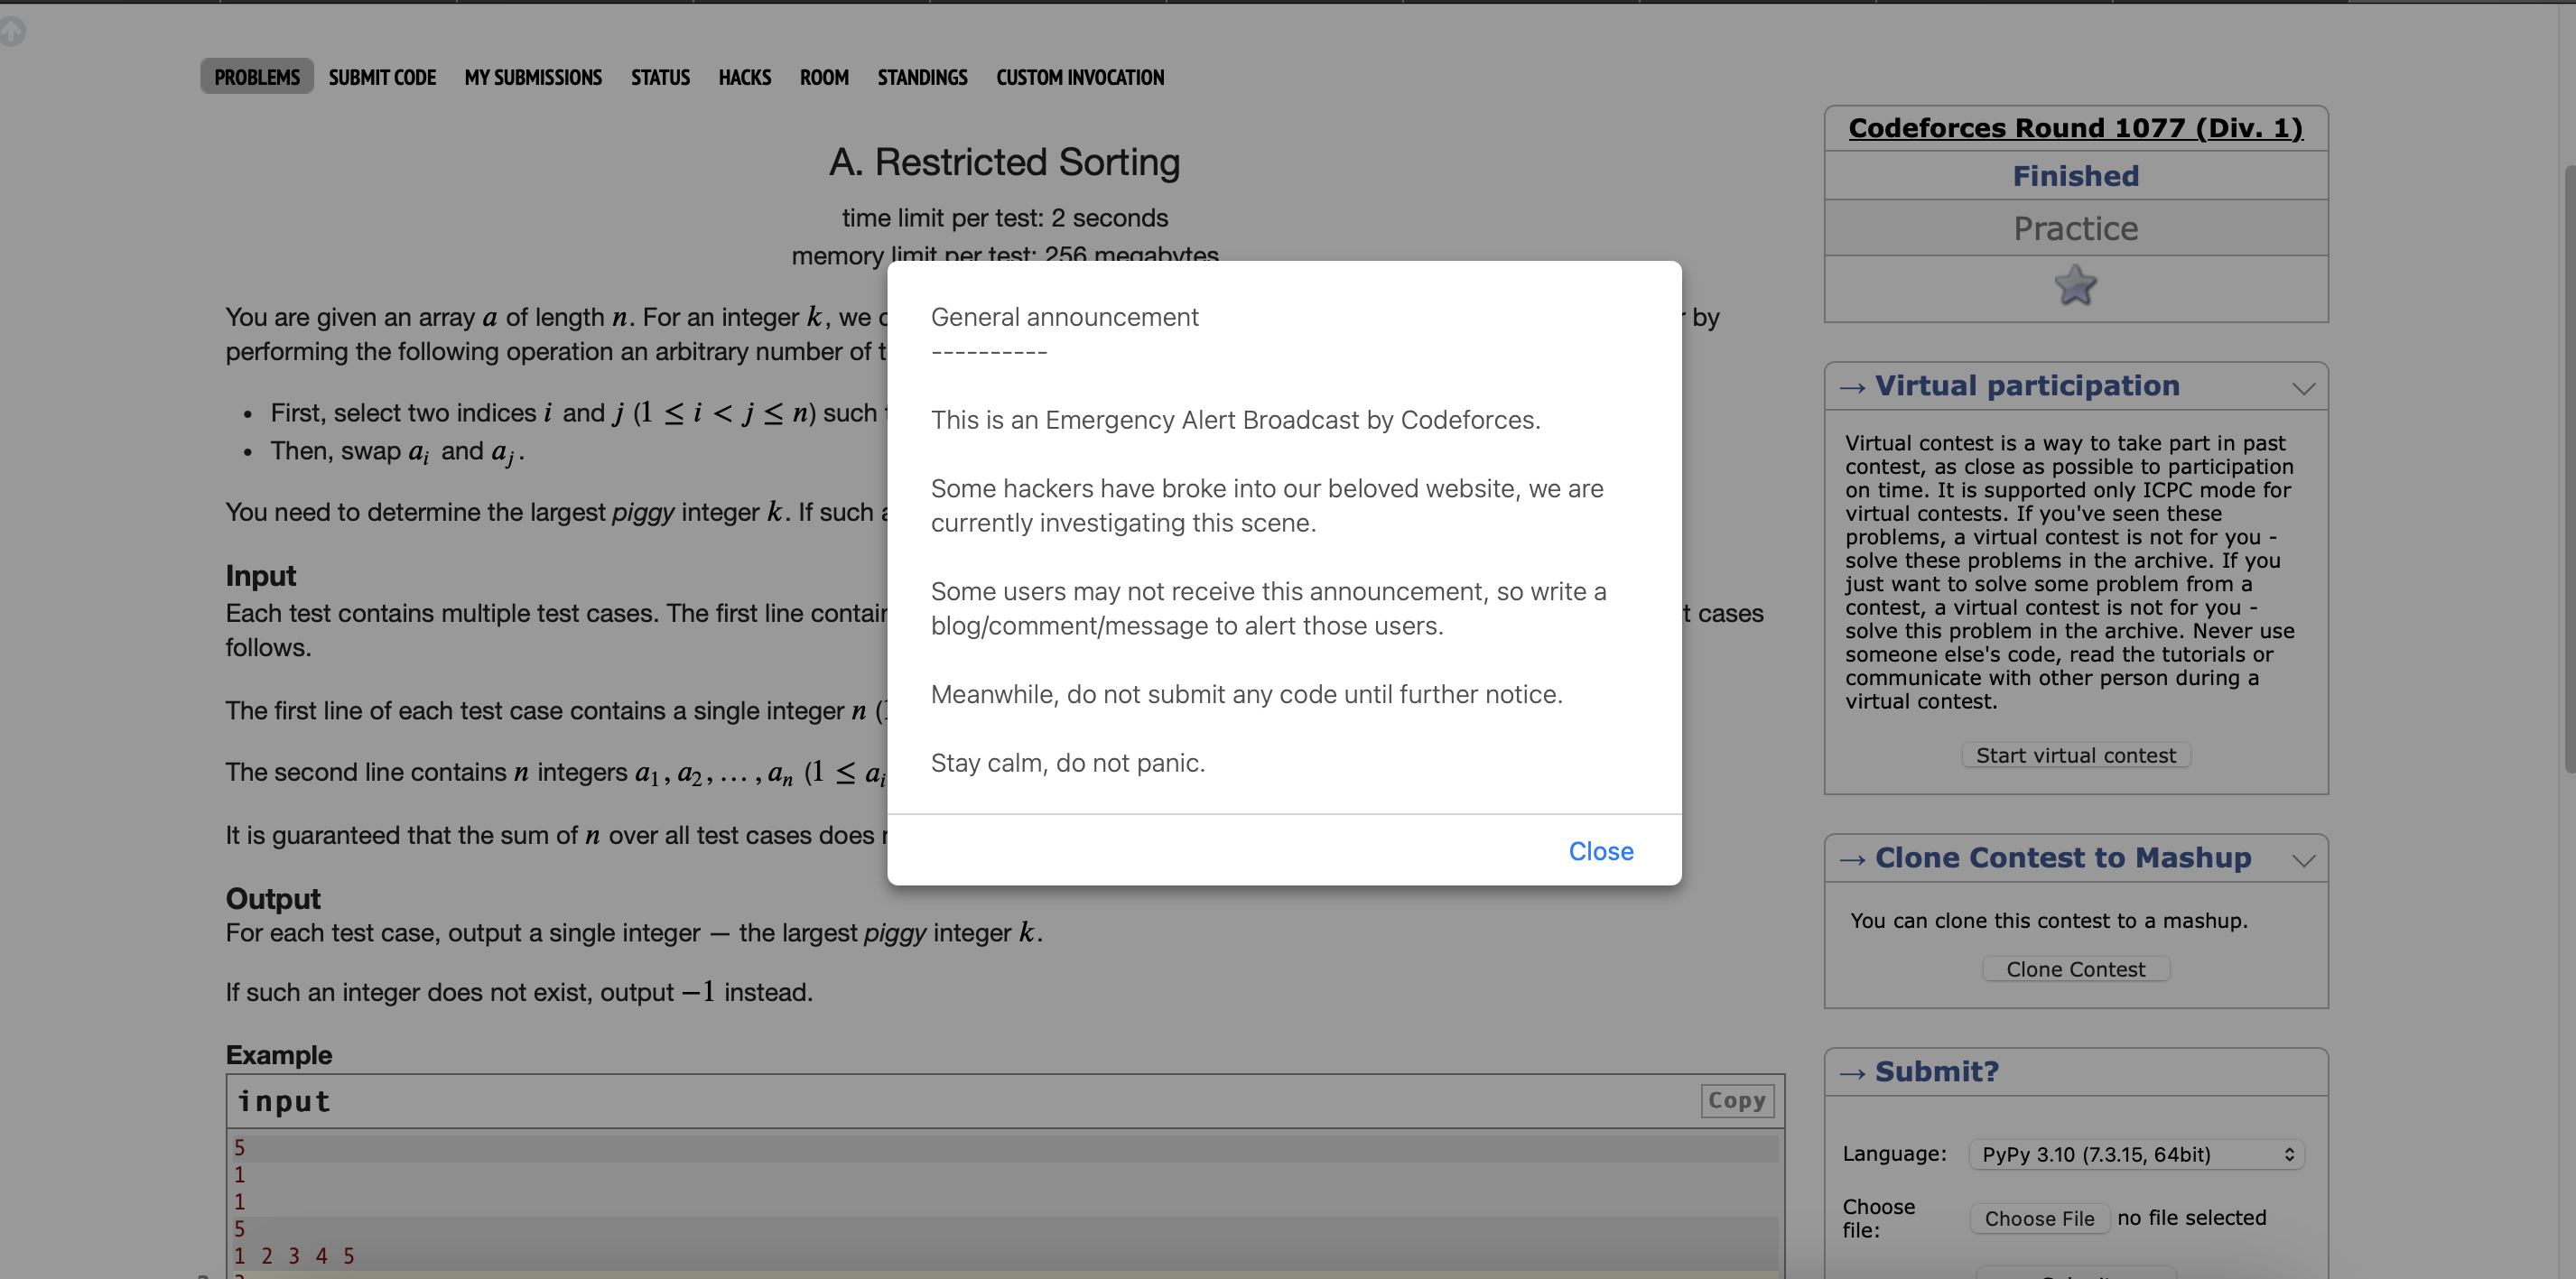Screen dimensions: 2576x1279
Task: Close the General announcement dialog
Action: (x=1600, y=851)
